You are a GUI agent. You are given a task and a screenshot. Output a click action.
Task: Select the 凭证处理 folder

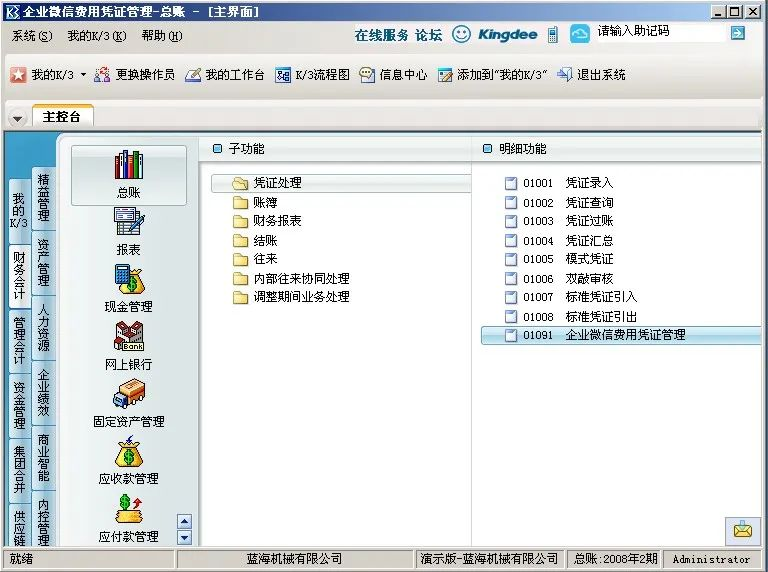click(341, 183)
